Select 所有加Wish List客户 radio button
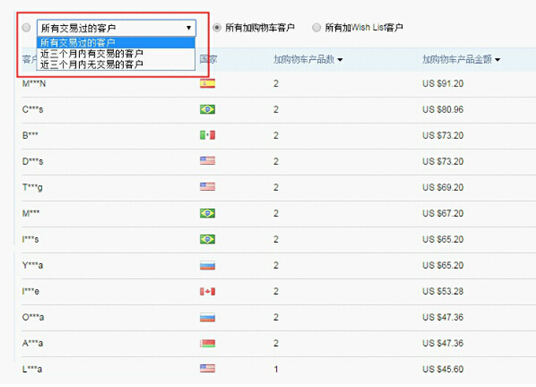Screen dimensions: 536x387 317,28
